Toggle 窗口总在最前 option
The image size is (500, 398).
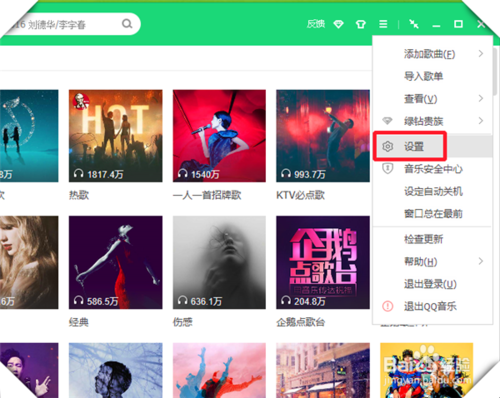pos(432,213)
